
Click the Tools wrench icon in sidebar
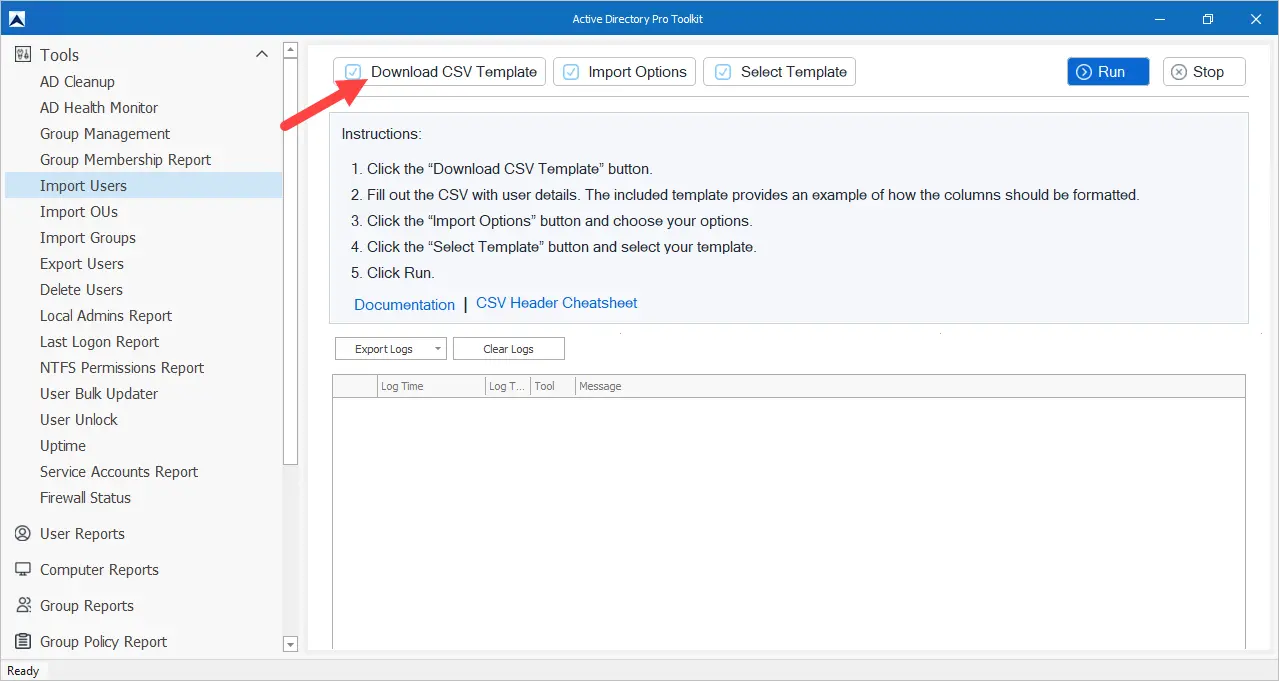[x=23, y=54]
